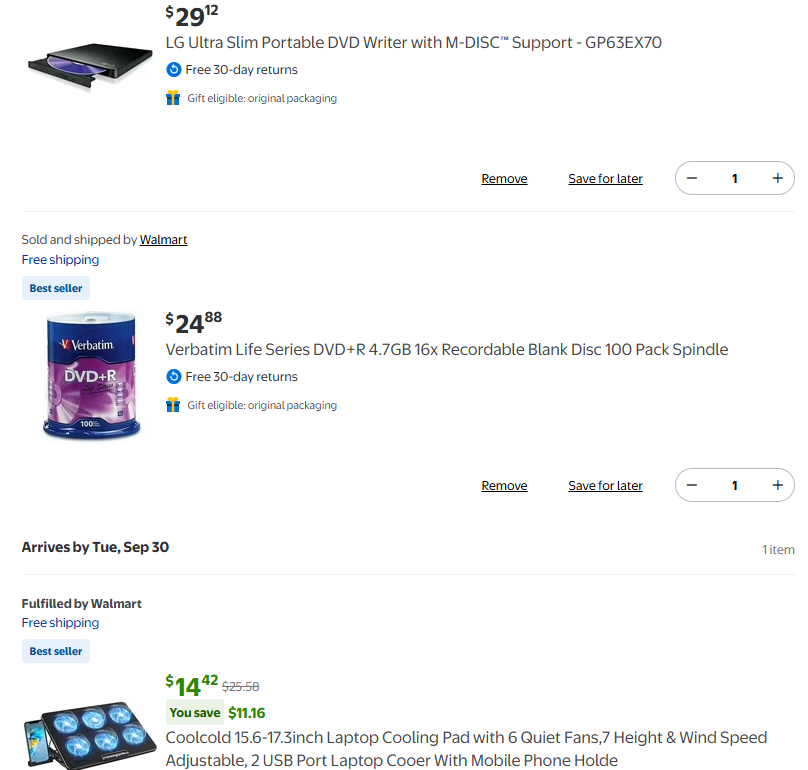Decrease Verbatim DVD+R quantity with minus icon

pos(692,485)
